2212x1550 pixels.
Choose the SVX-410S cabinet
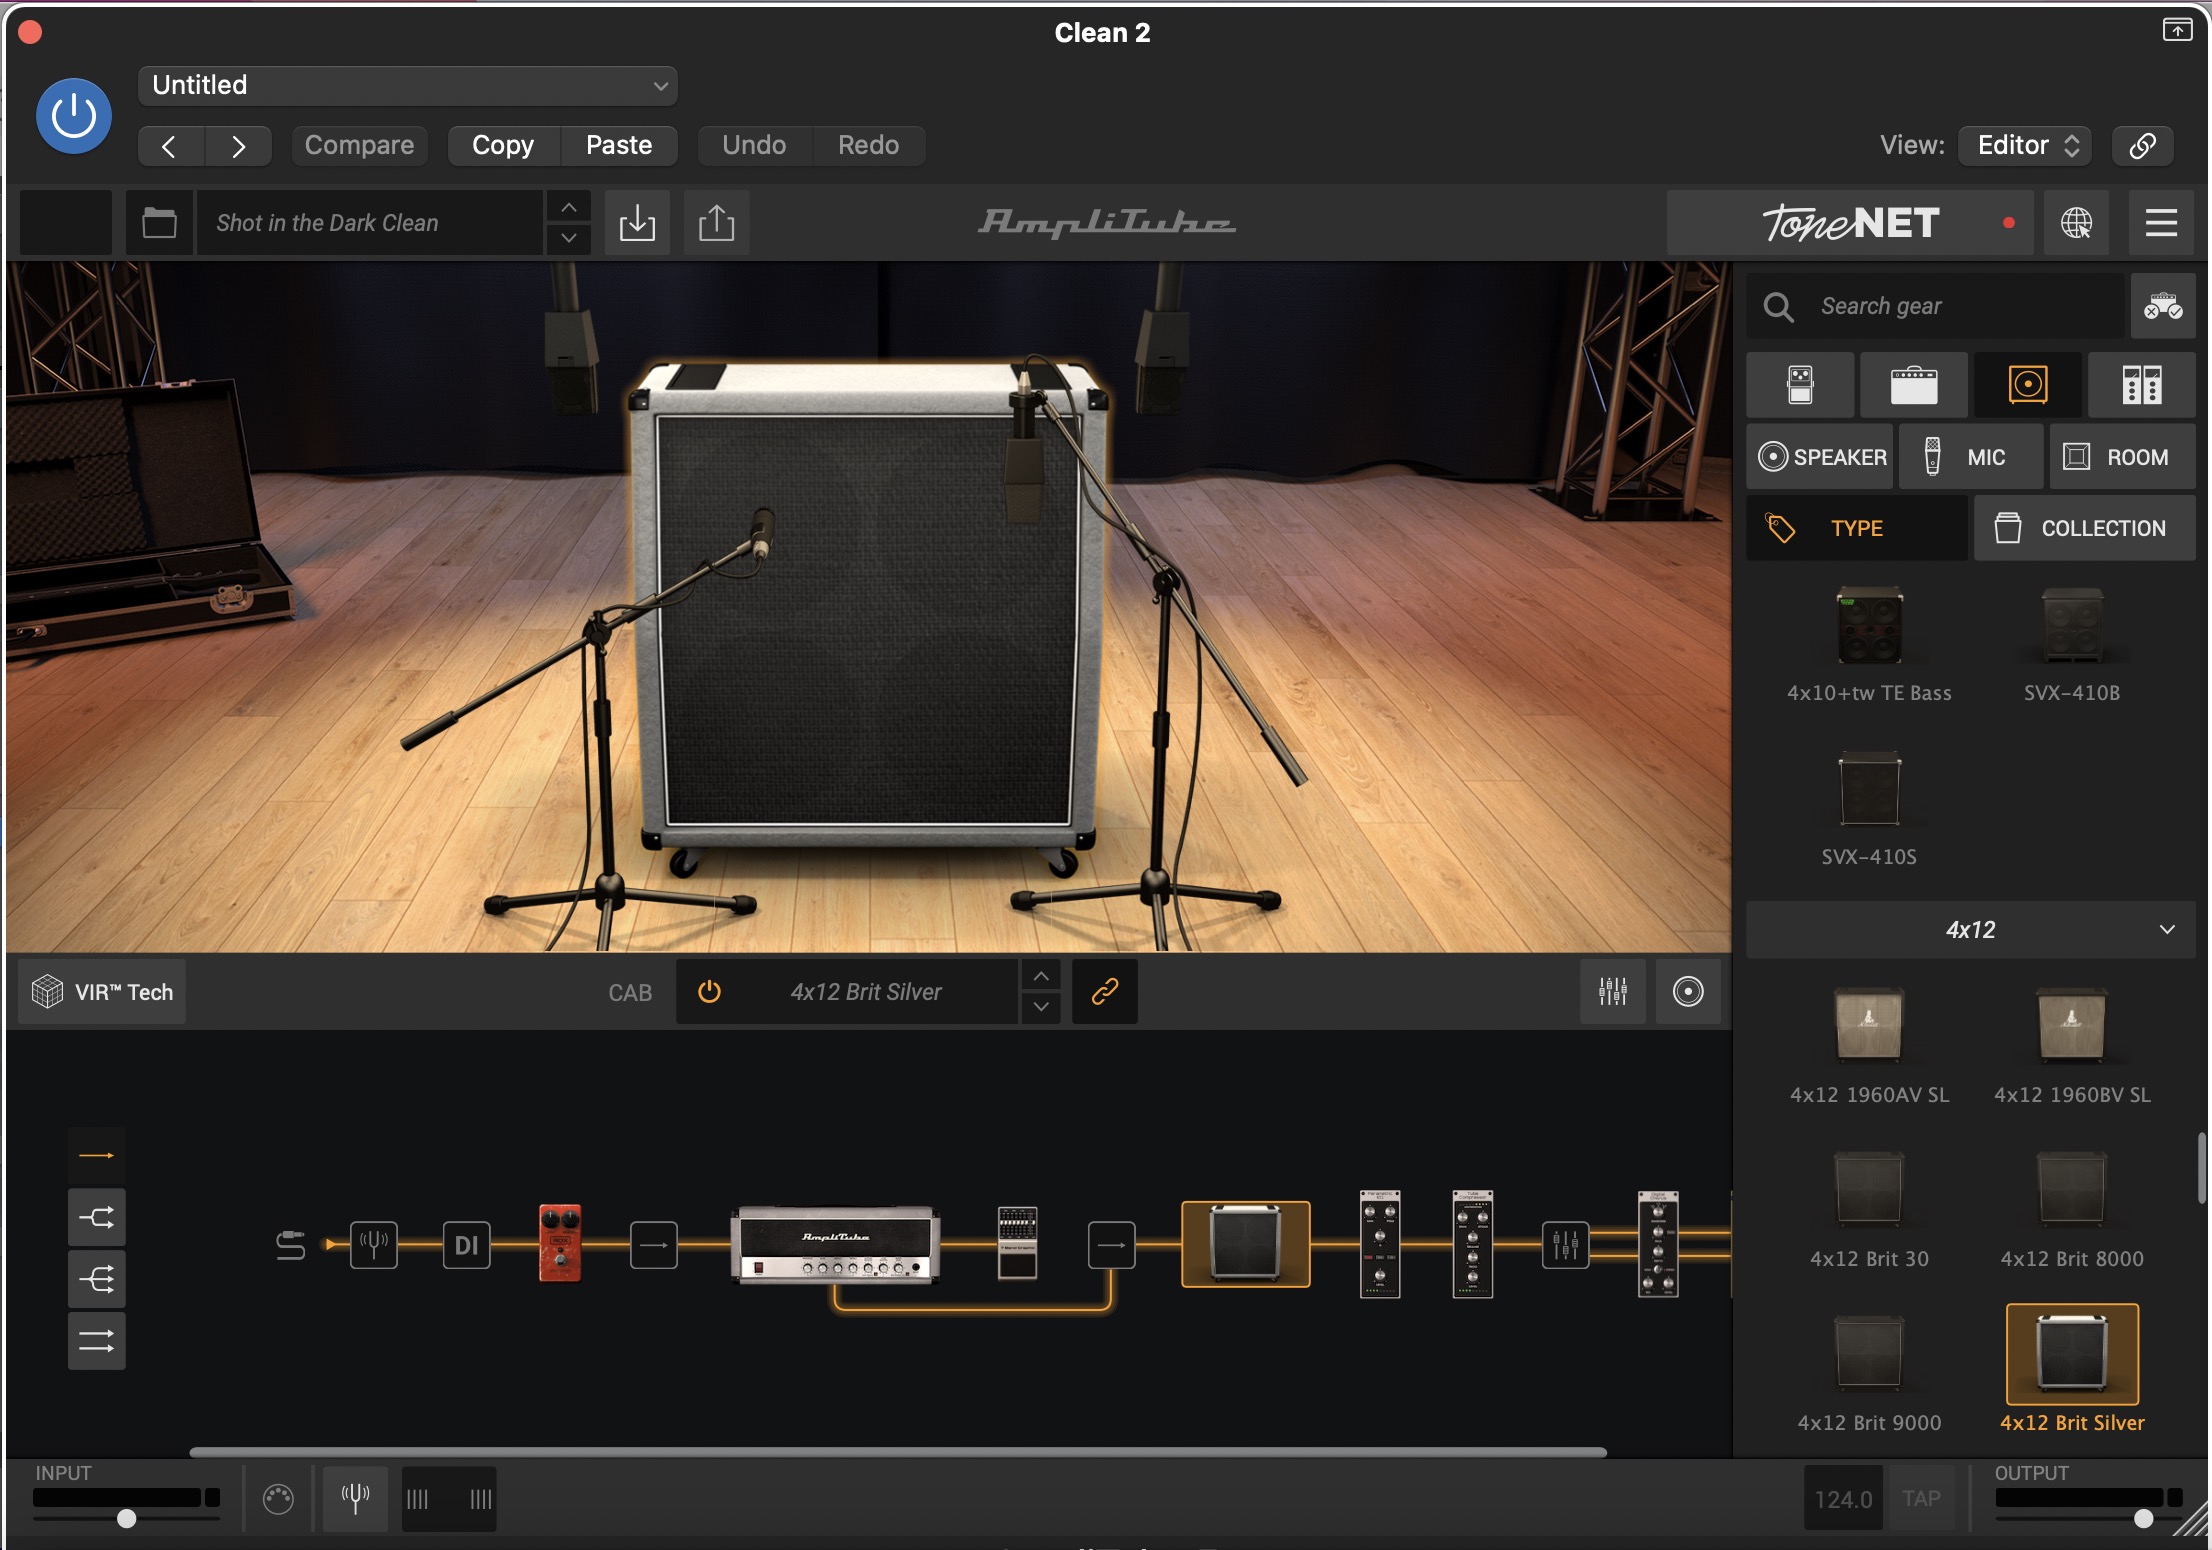point(1869,808)
